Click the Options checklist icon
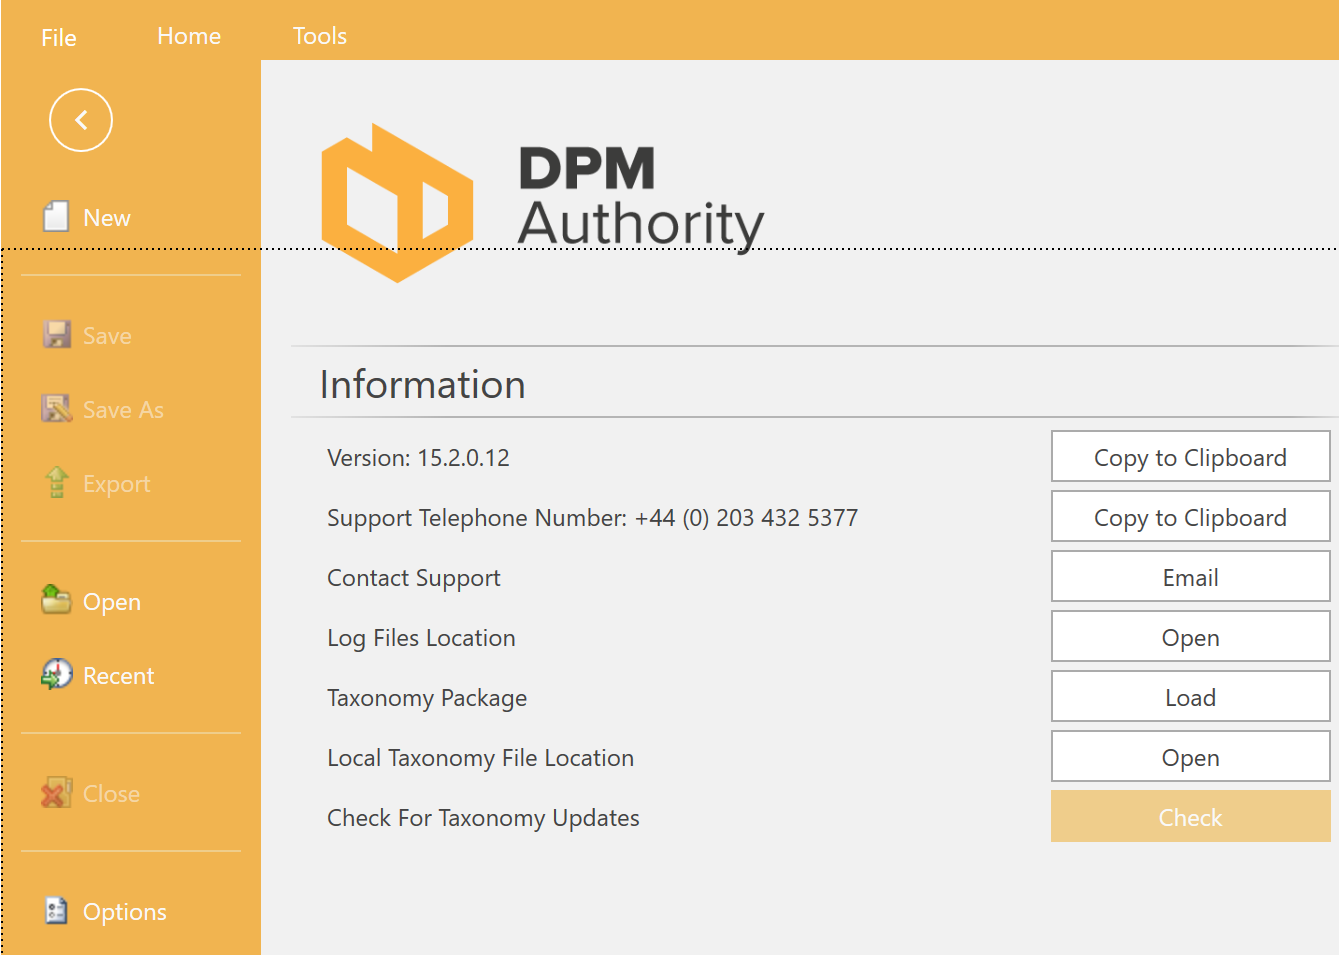 [56, 910]
